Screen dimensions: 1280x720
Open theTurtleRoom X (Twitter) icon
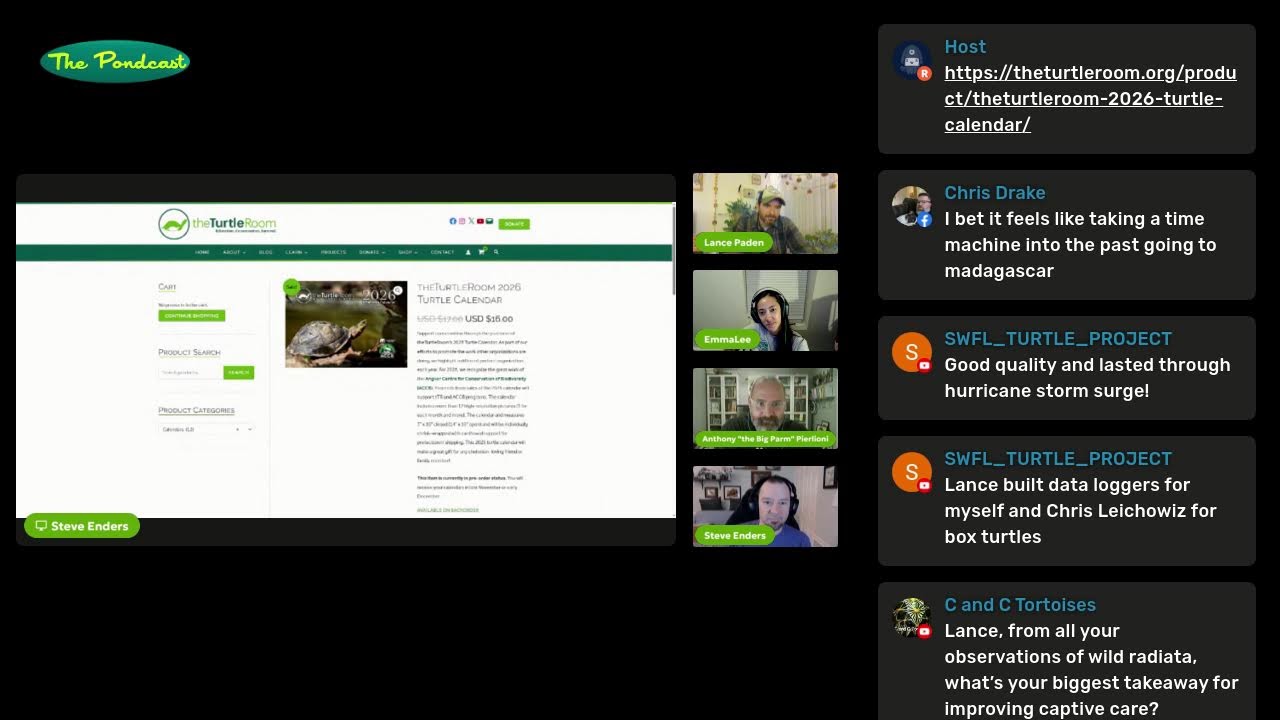tap(471, 221)
